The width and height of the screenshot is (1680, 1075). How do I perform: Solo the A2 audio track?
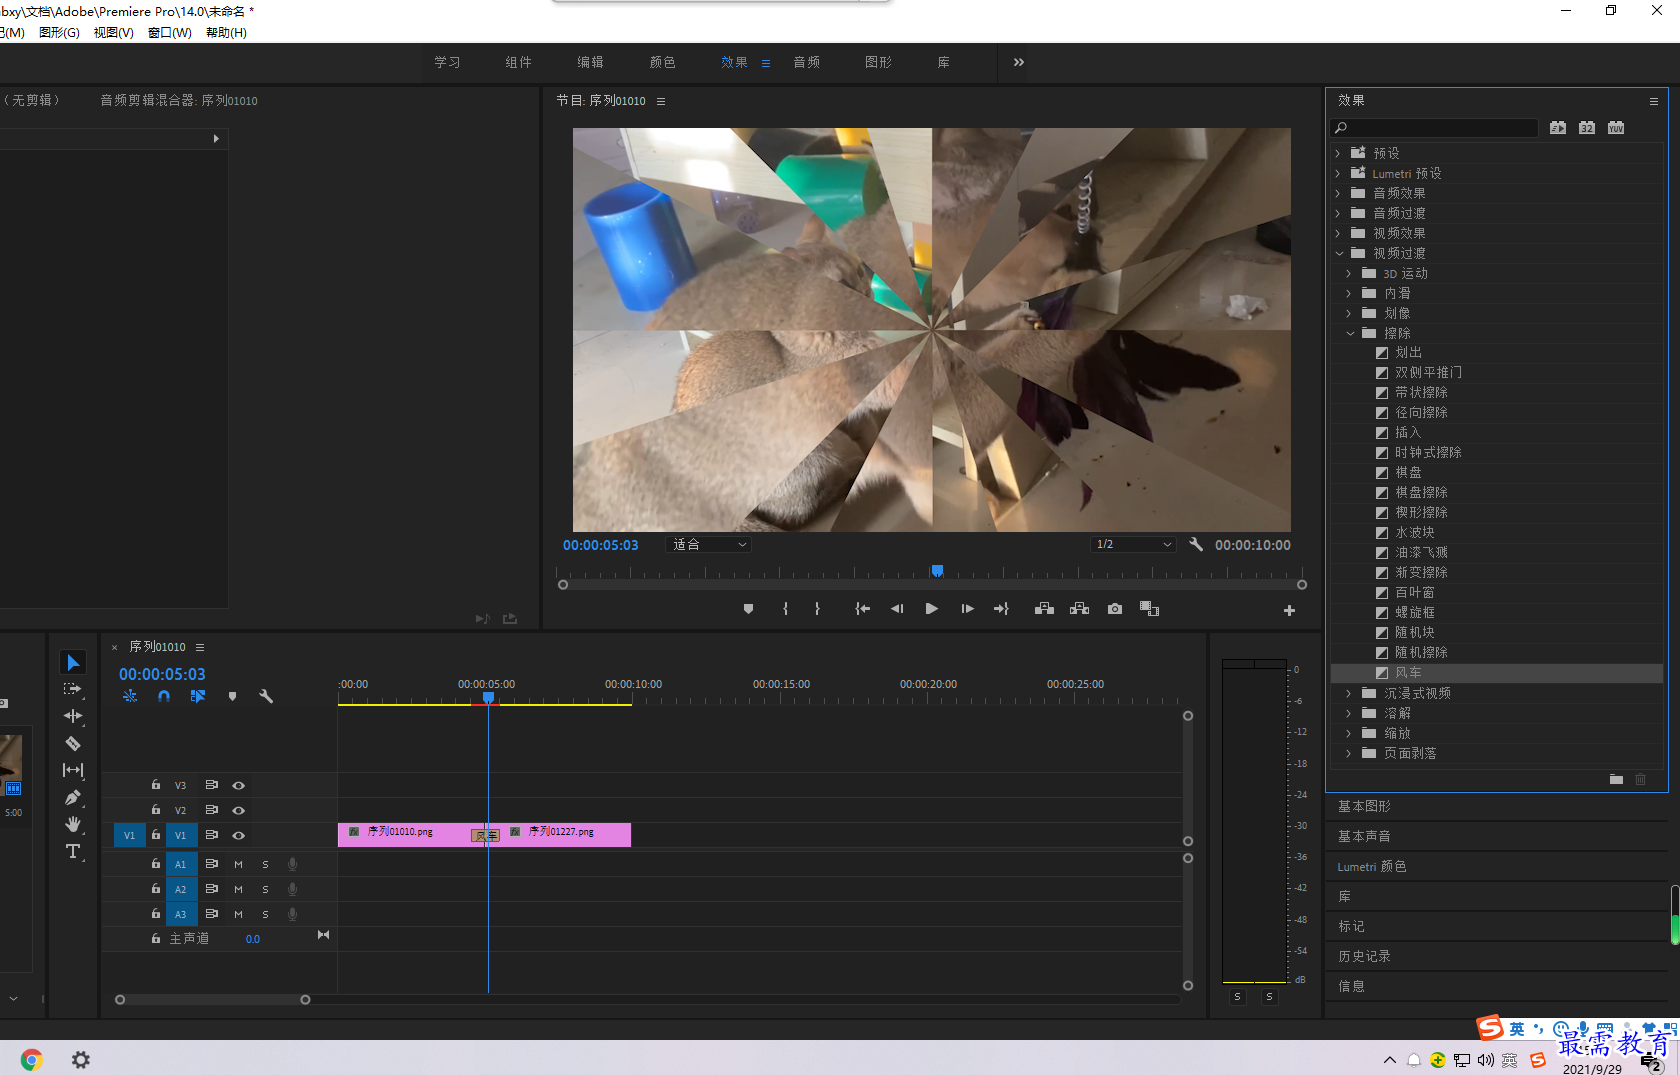click(265, 889)
